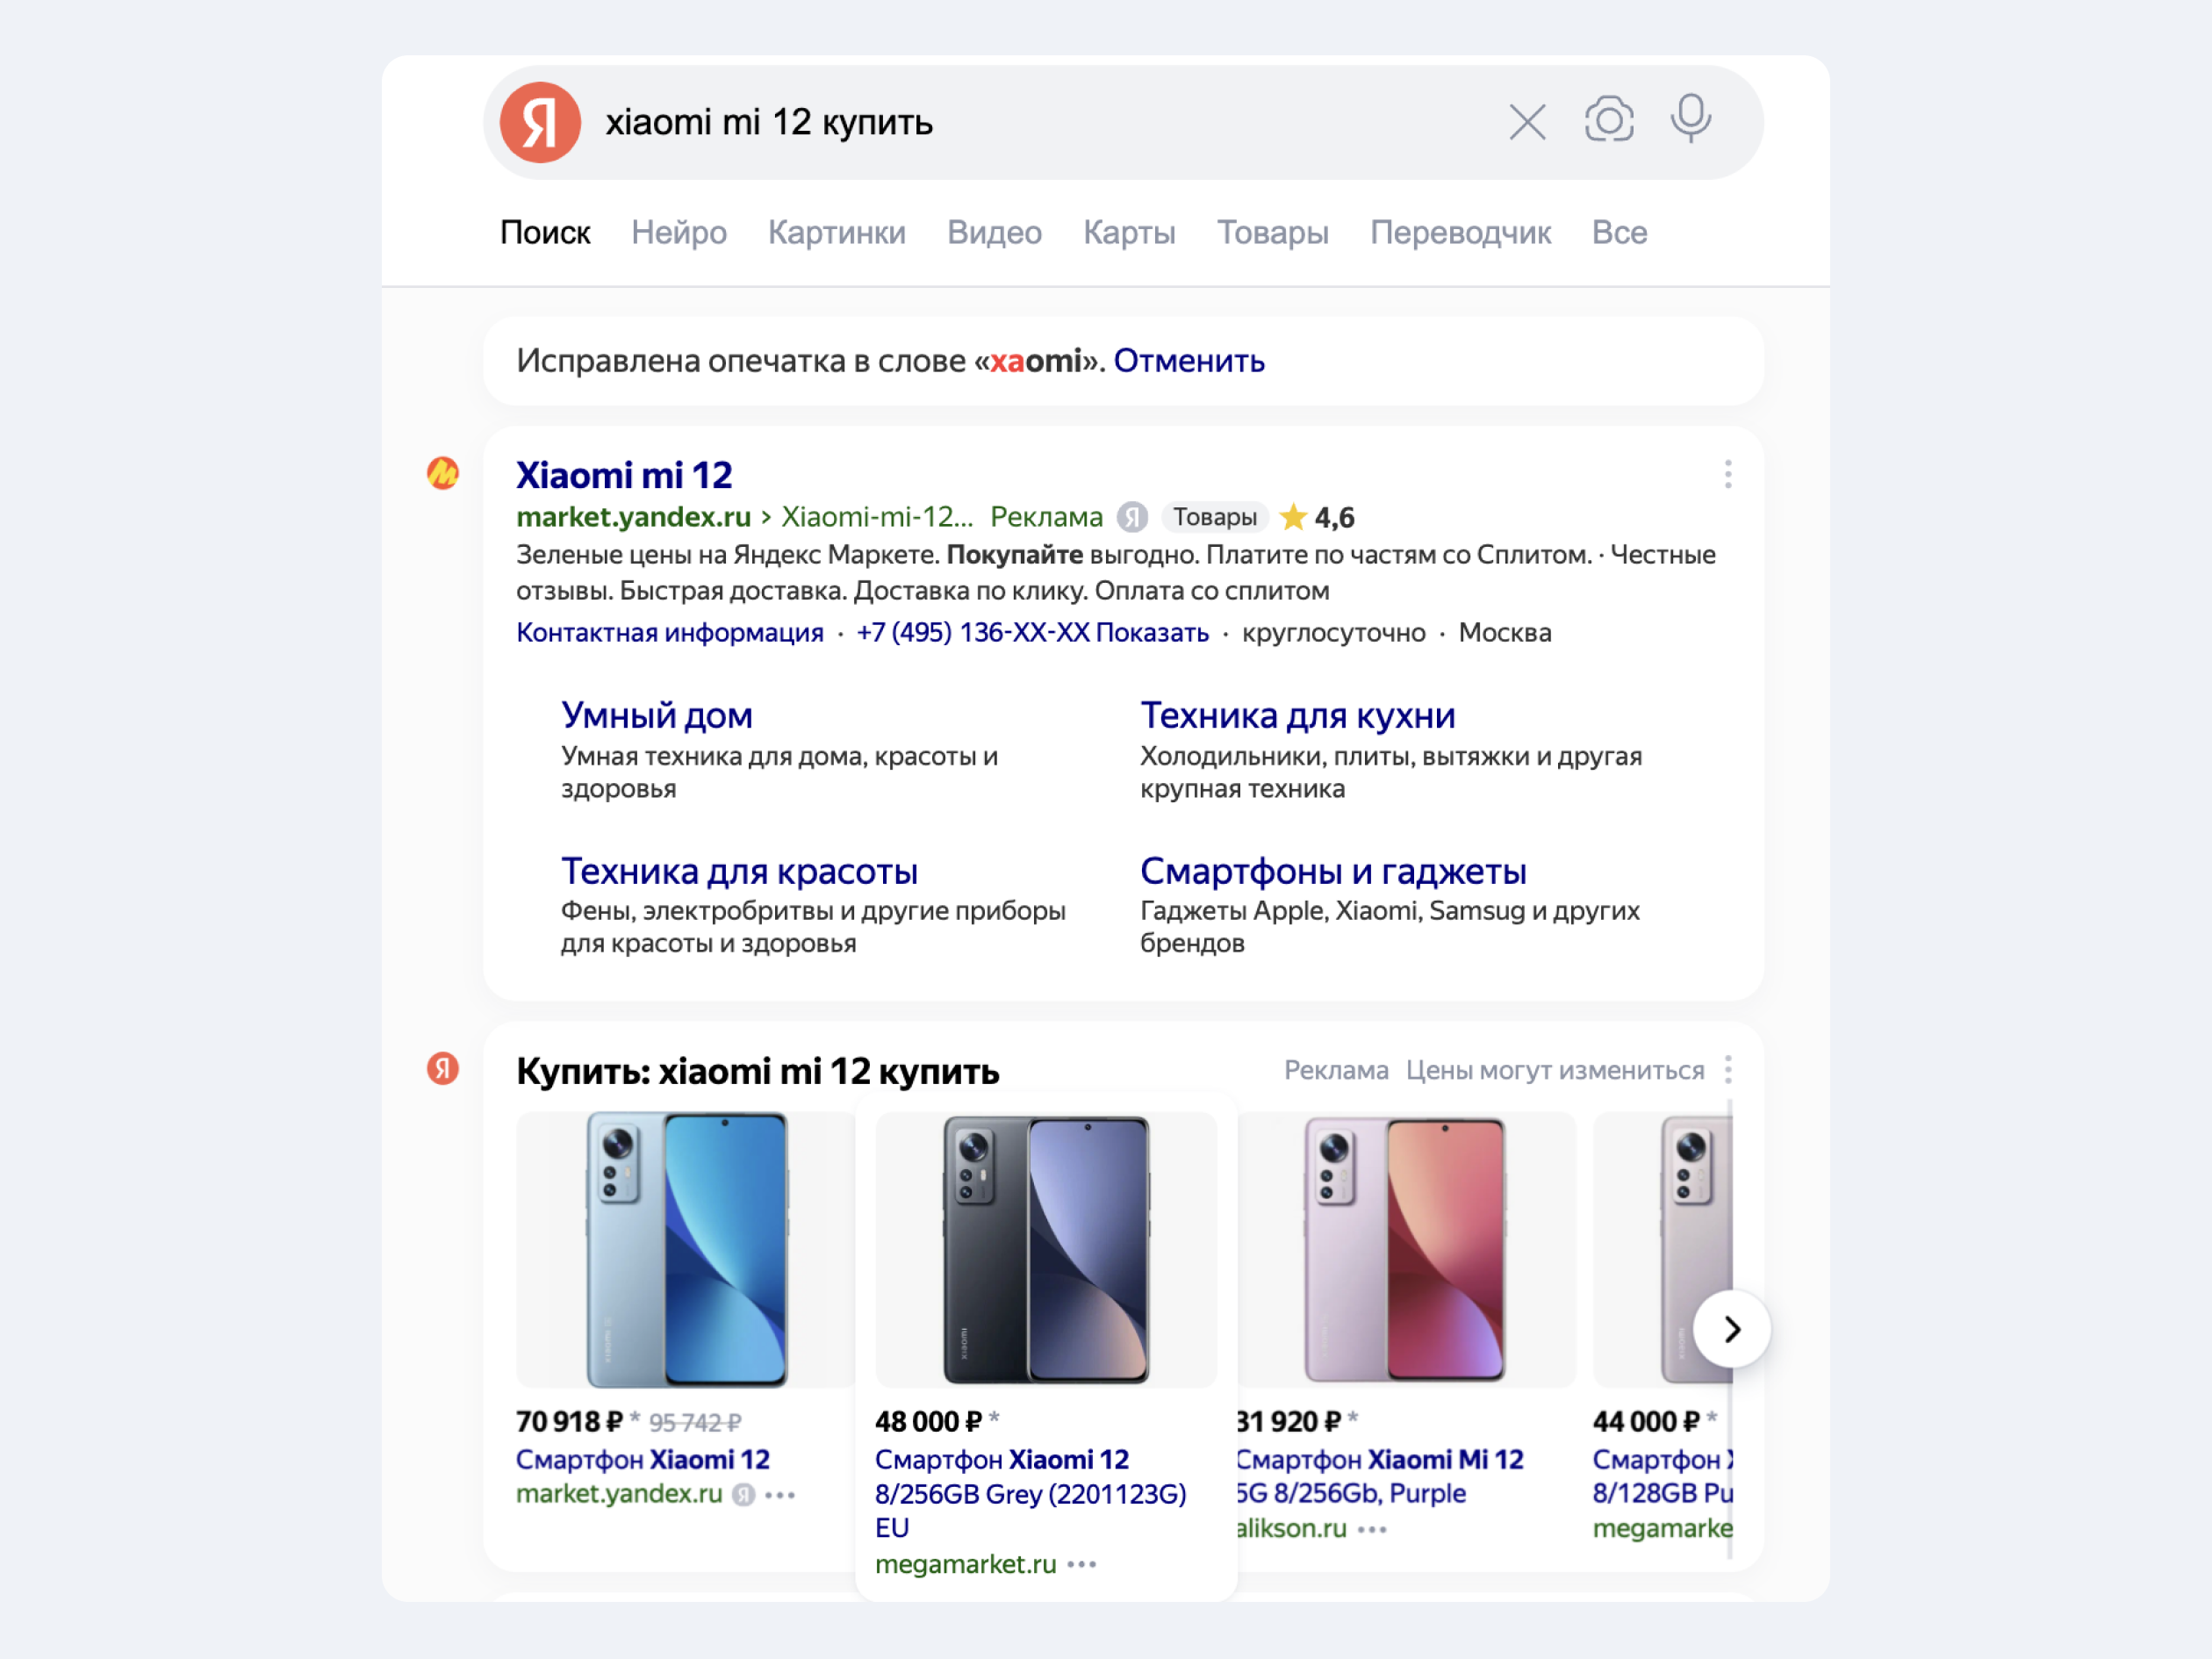Screen dimensions: 2212x1659
Task: Open the Умный дом sitelink
Action: point(656,715)
